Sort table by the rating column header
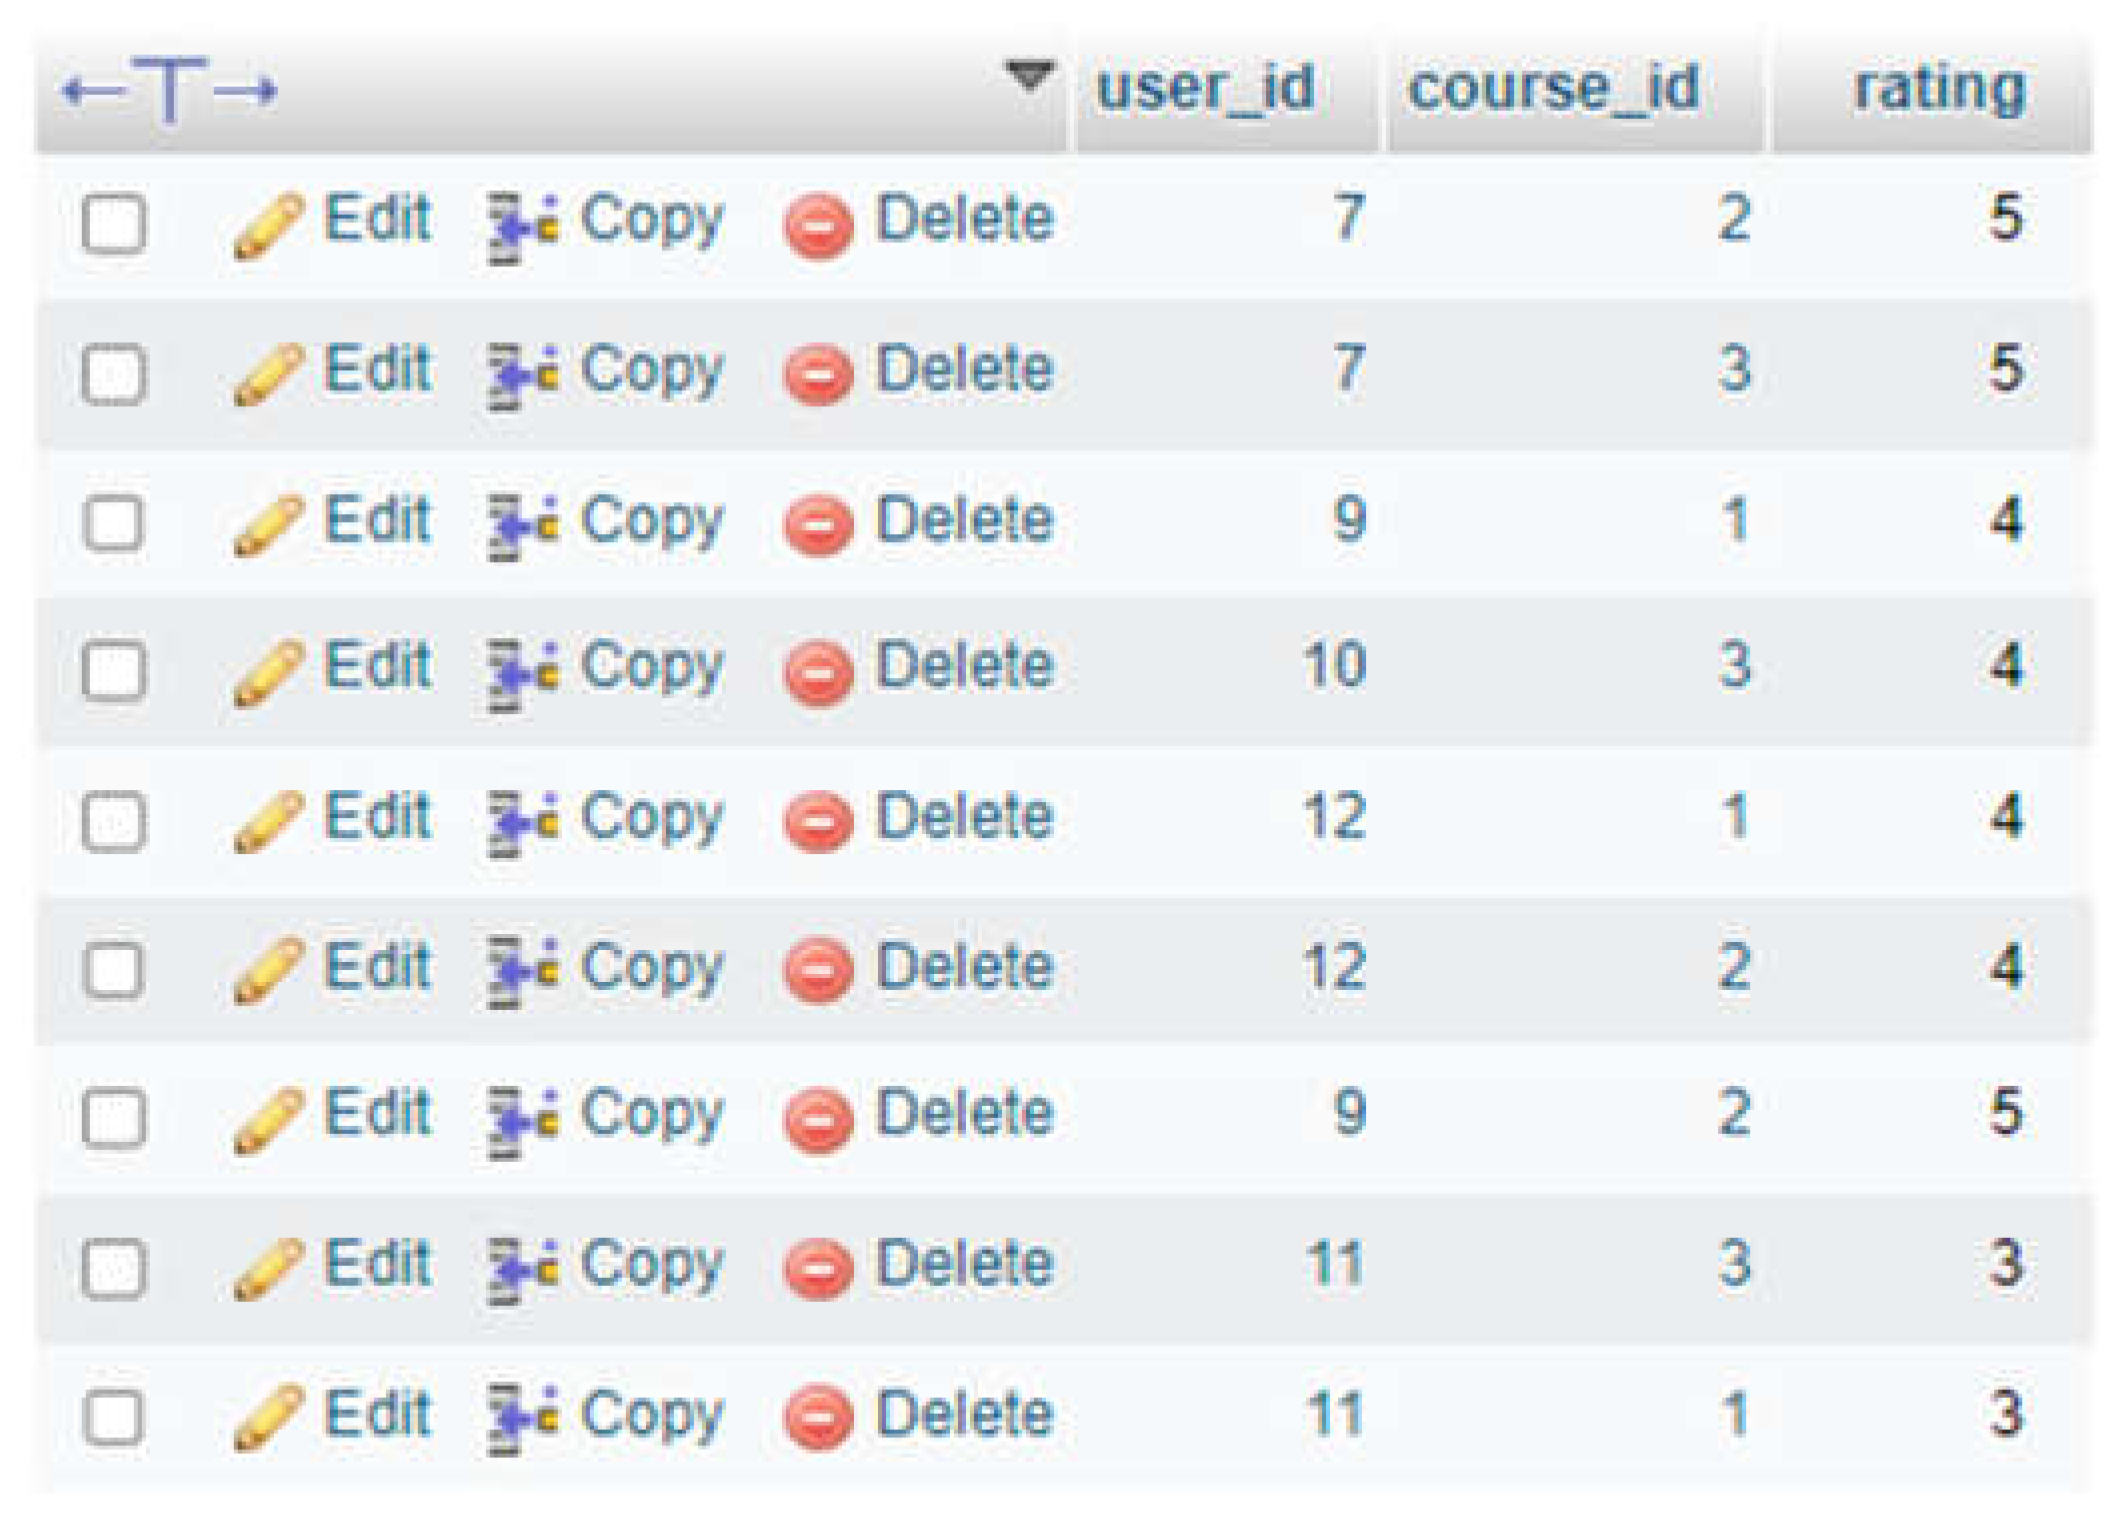This screenshot has height=1515, width=2121. 1939,90
